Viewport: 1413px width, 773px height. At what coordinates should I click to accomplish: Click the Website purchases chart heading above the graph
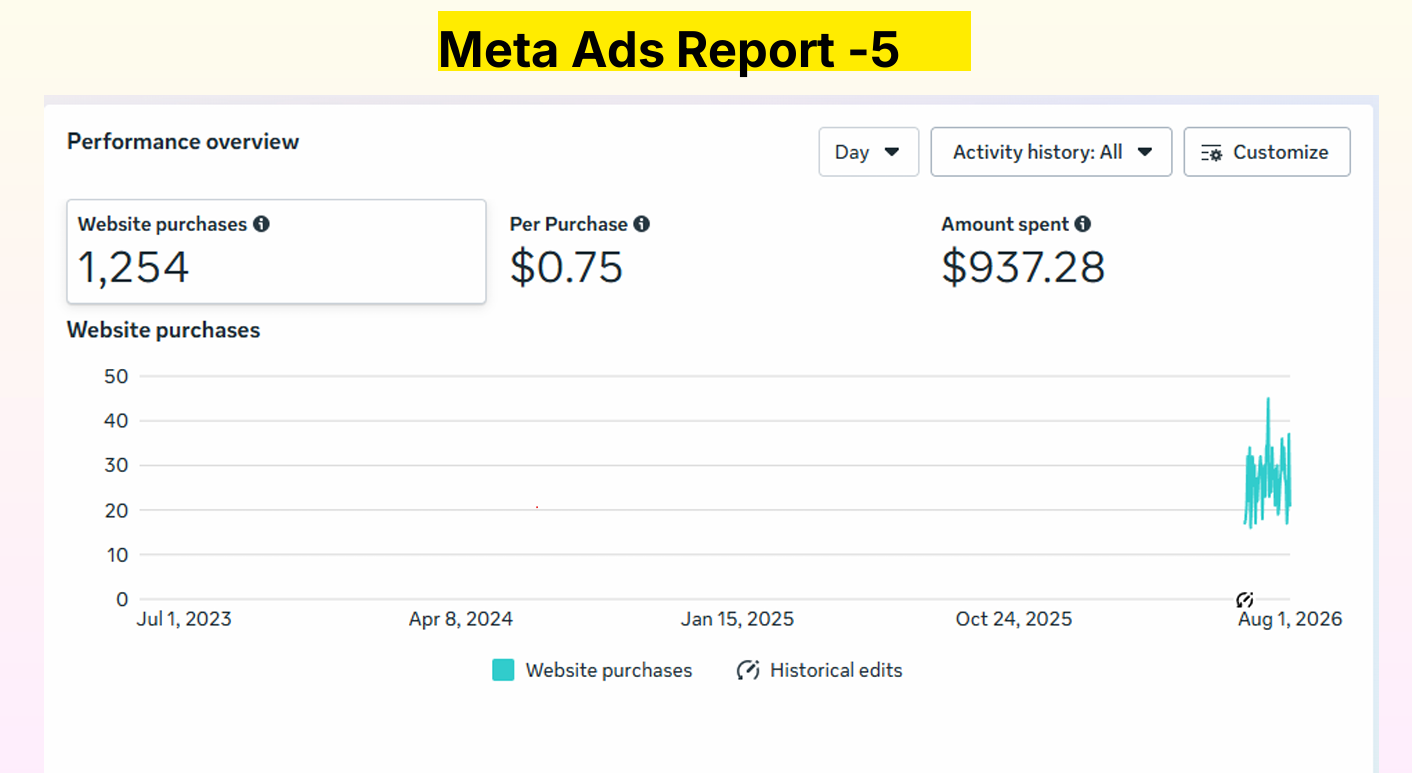coord(163,330)
